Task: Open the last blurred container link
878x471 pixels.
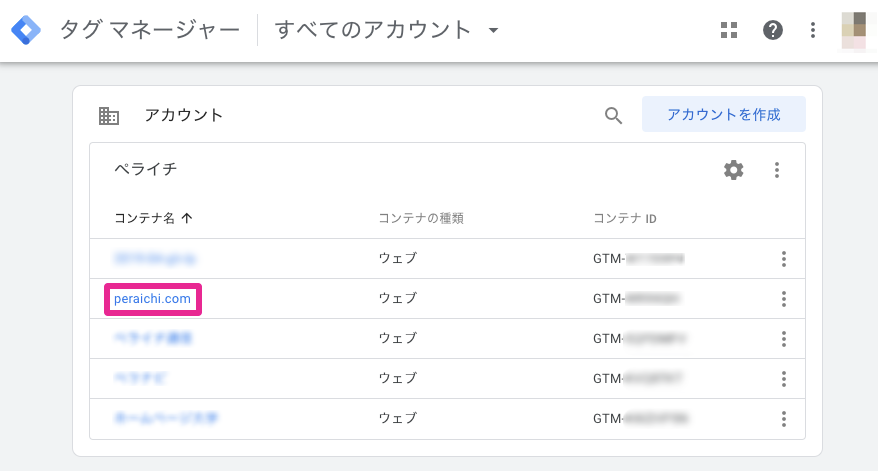Action: pyautogui.click(x=166, y=418)
